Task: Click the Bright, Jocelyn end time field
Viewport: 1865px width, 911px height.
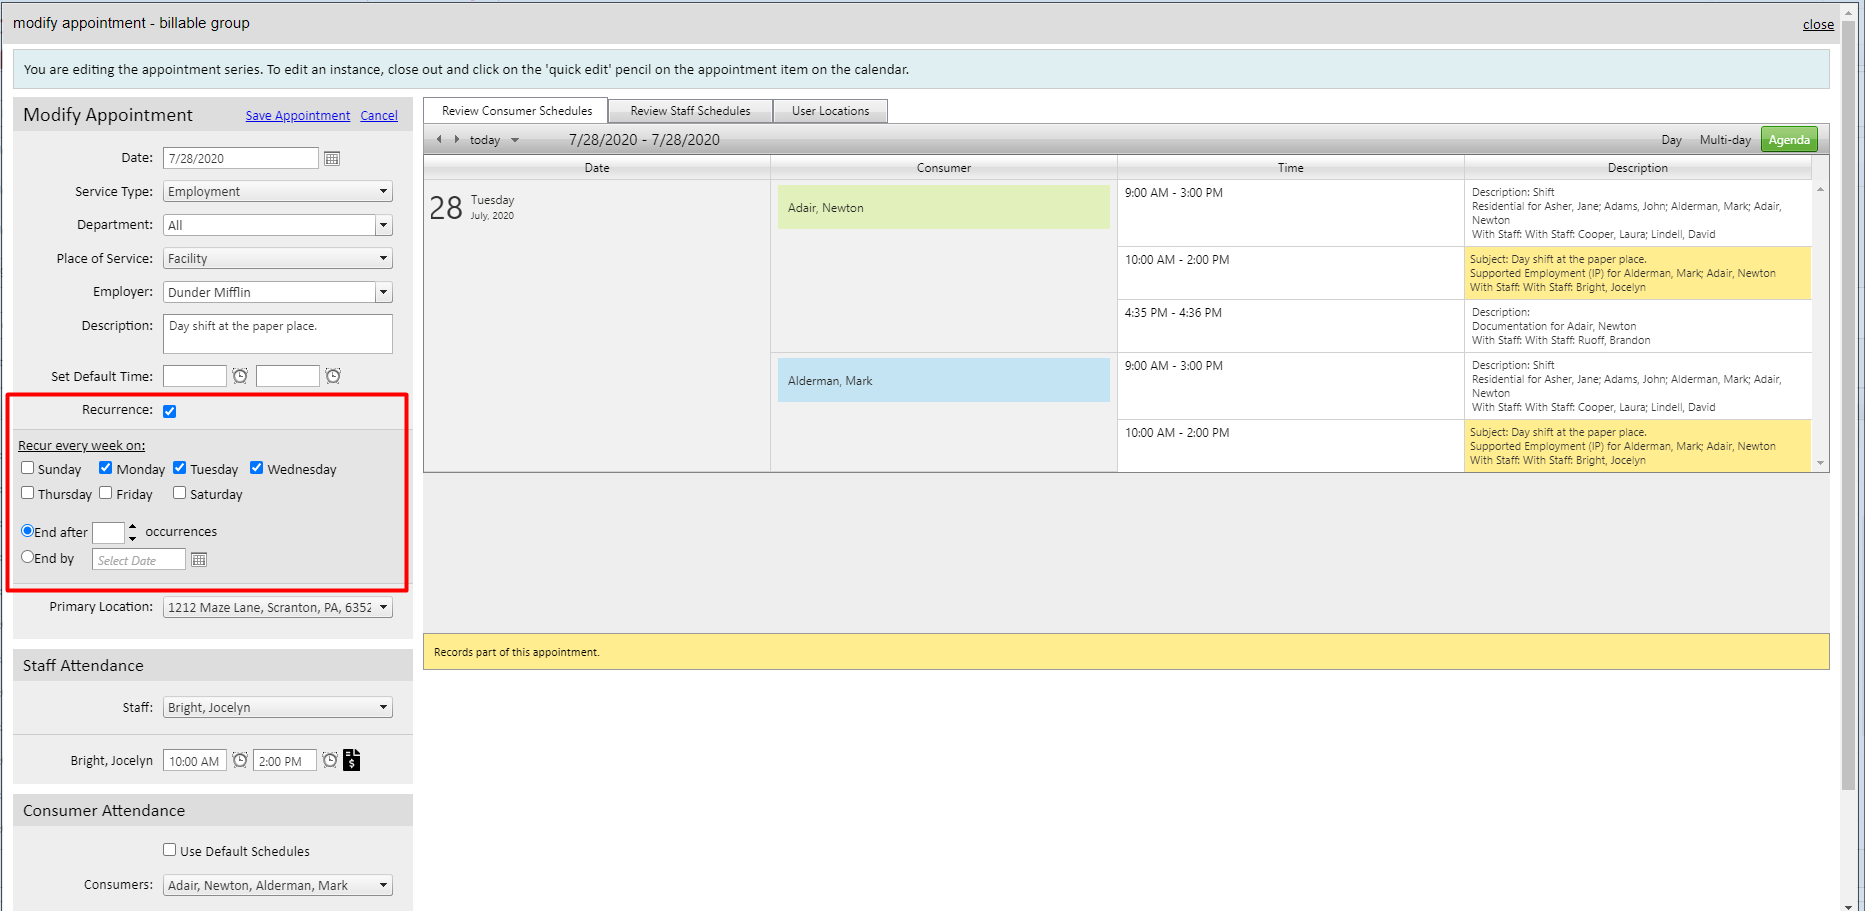Action: [285, 761]
